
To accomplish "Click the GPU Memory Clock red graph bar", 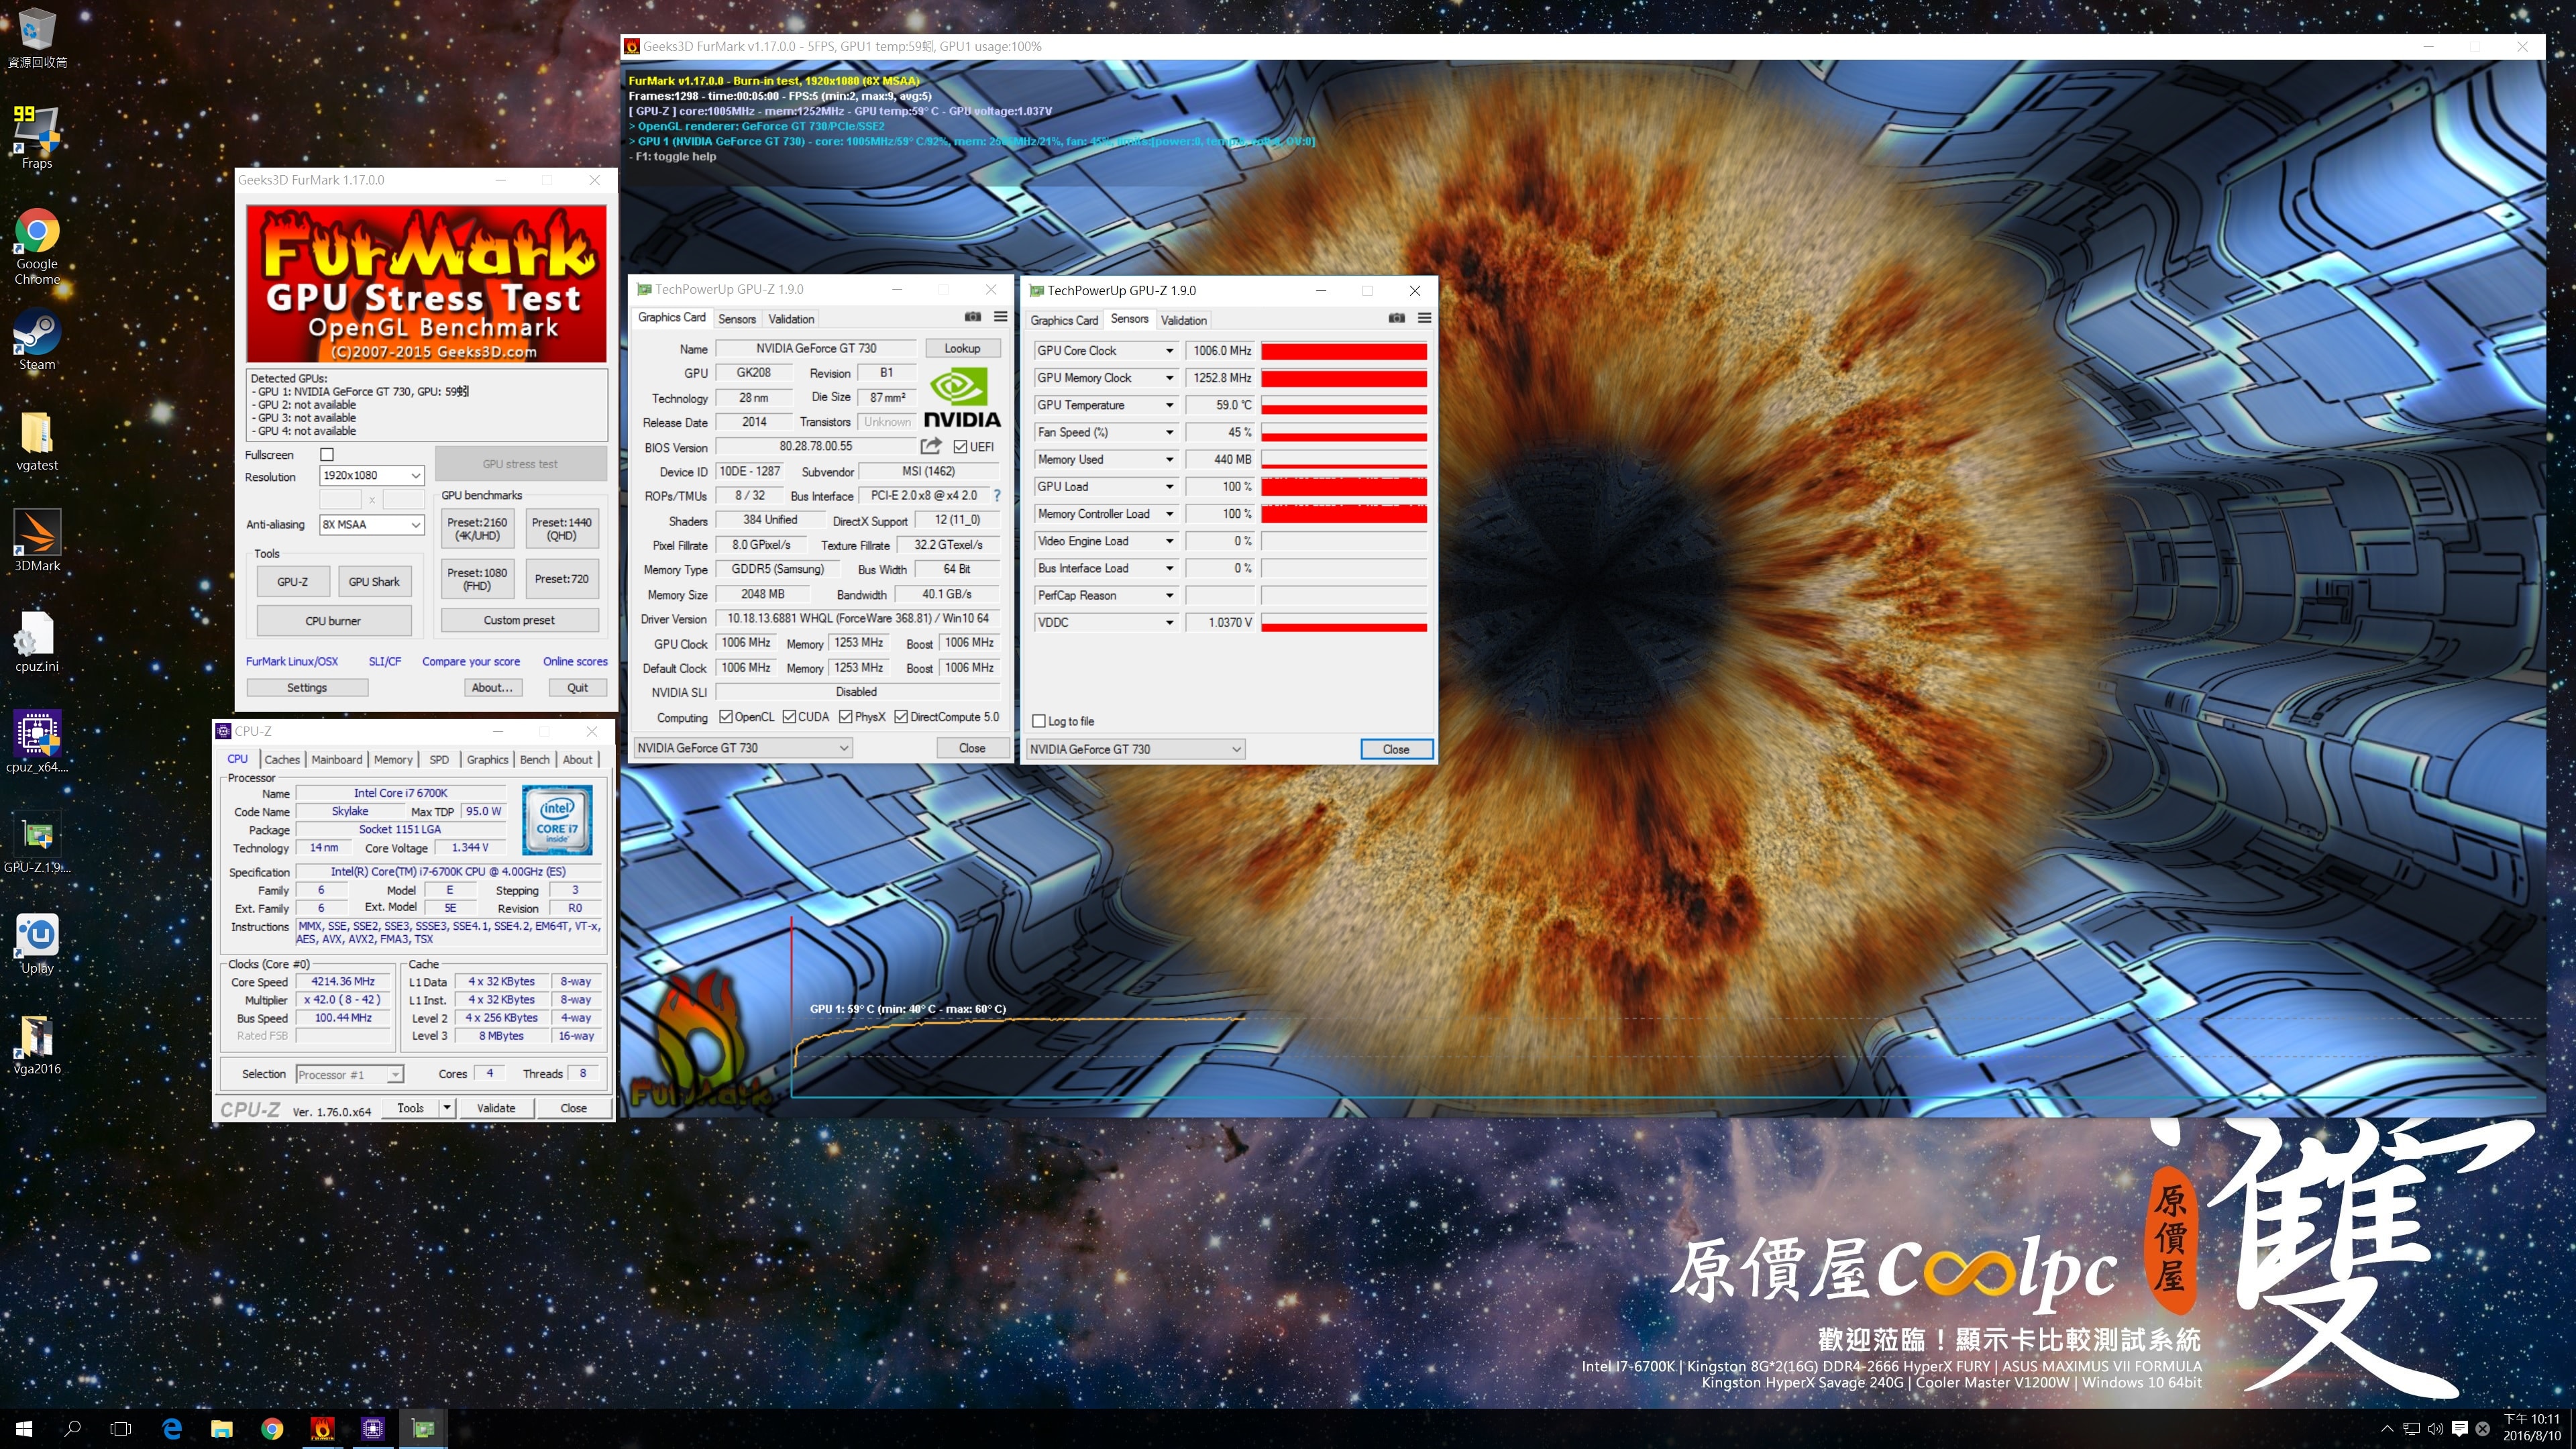I will tap(1344, 378).
